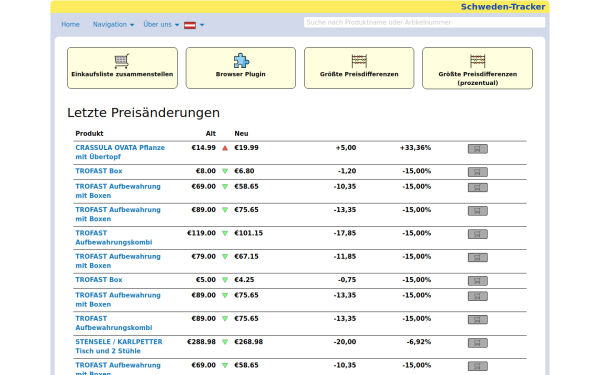Open the shopping list builder cart icon
The image size is (600, 375).
122,61
